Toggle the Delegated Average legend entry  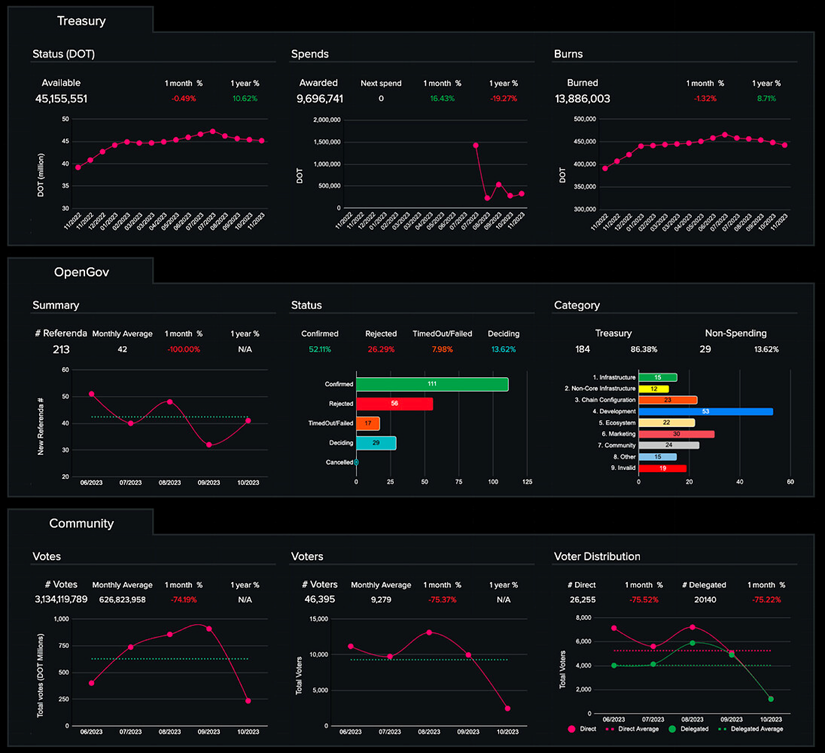[750, 729]
